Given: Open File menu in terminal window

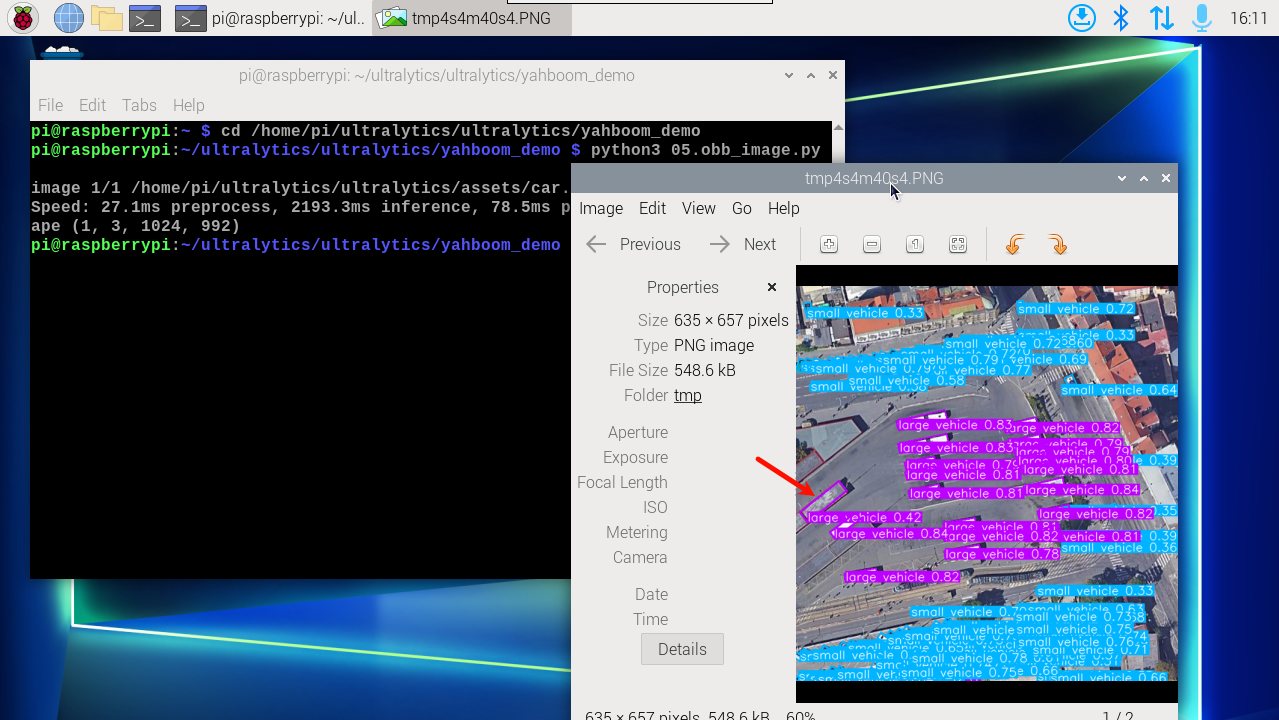Looking at the screenshot, I should [50, 105].
